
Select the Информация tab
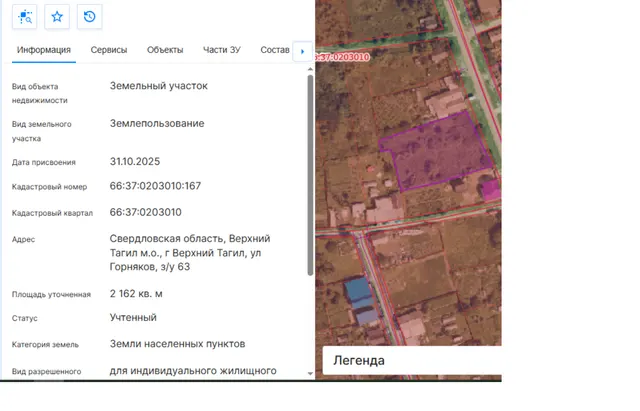coord(44,50)
